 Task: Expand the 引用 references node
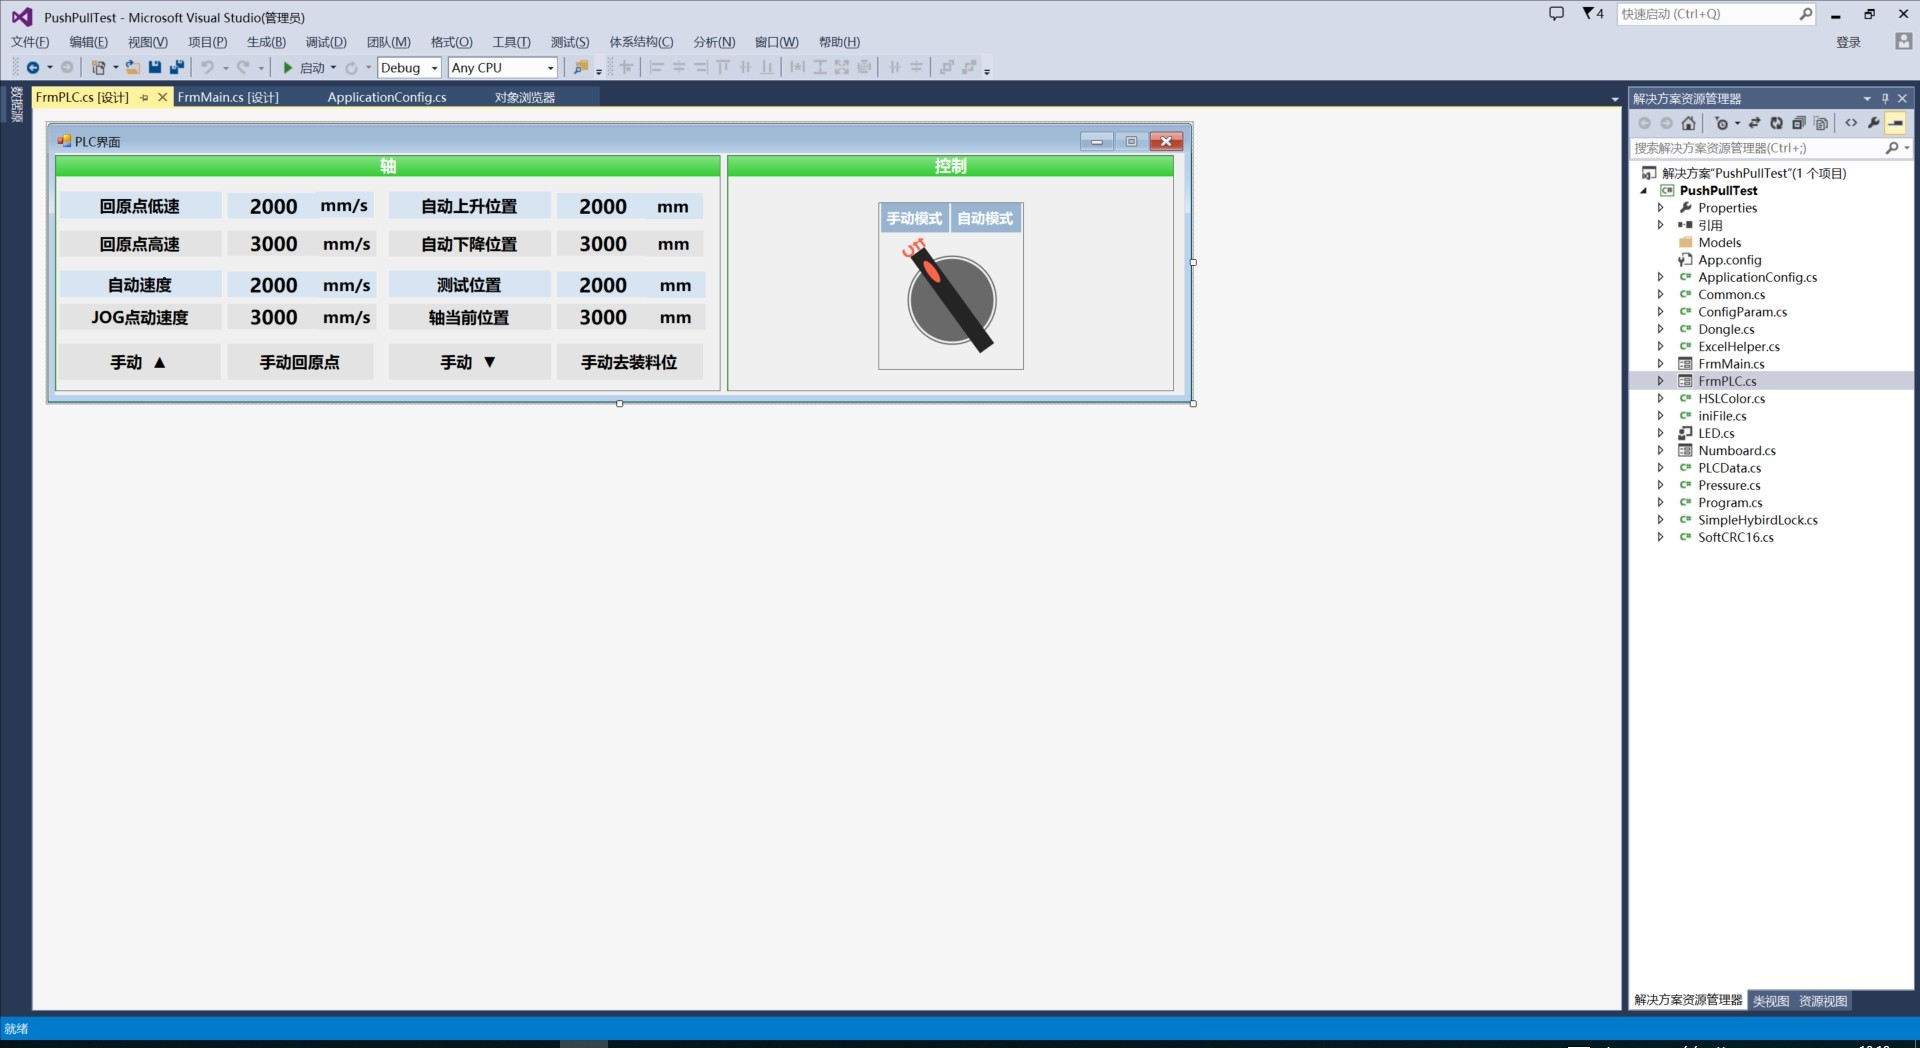click(1660, 225)
